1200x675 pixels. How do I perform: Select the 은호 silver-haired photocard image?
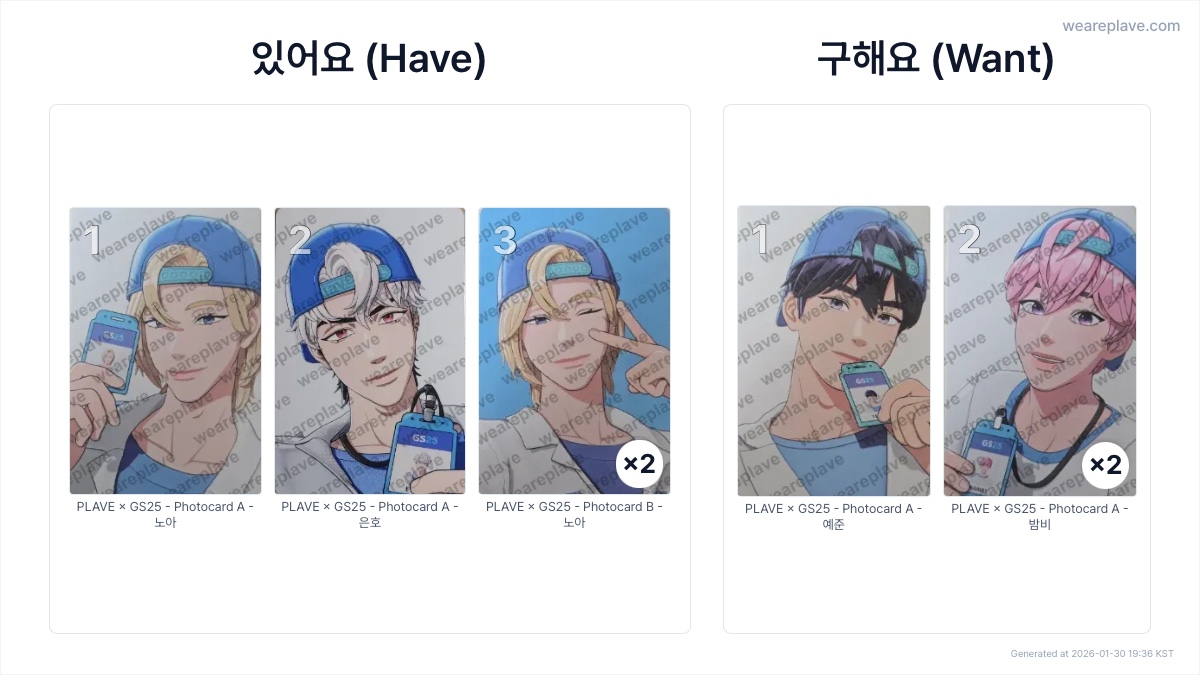coord(370,351)
